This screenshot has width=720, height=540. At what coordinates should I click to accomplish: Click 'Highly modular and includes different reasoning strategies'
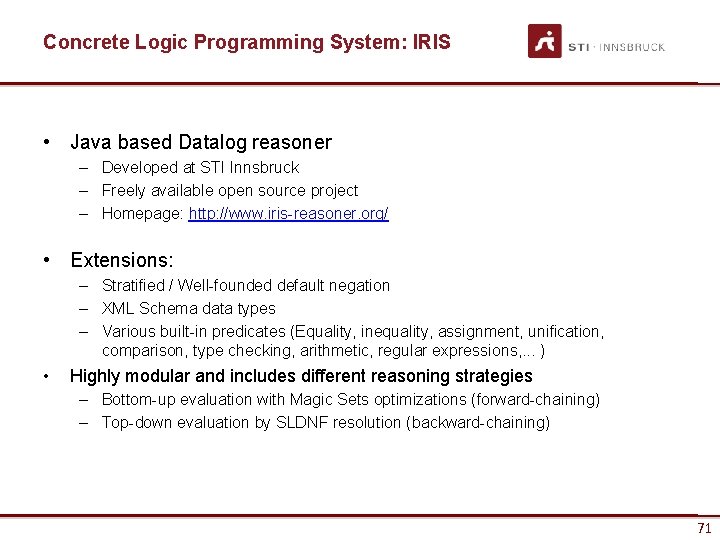[301, 376]
